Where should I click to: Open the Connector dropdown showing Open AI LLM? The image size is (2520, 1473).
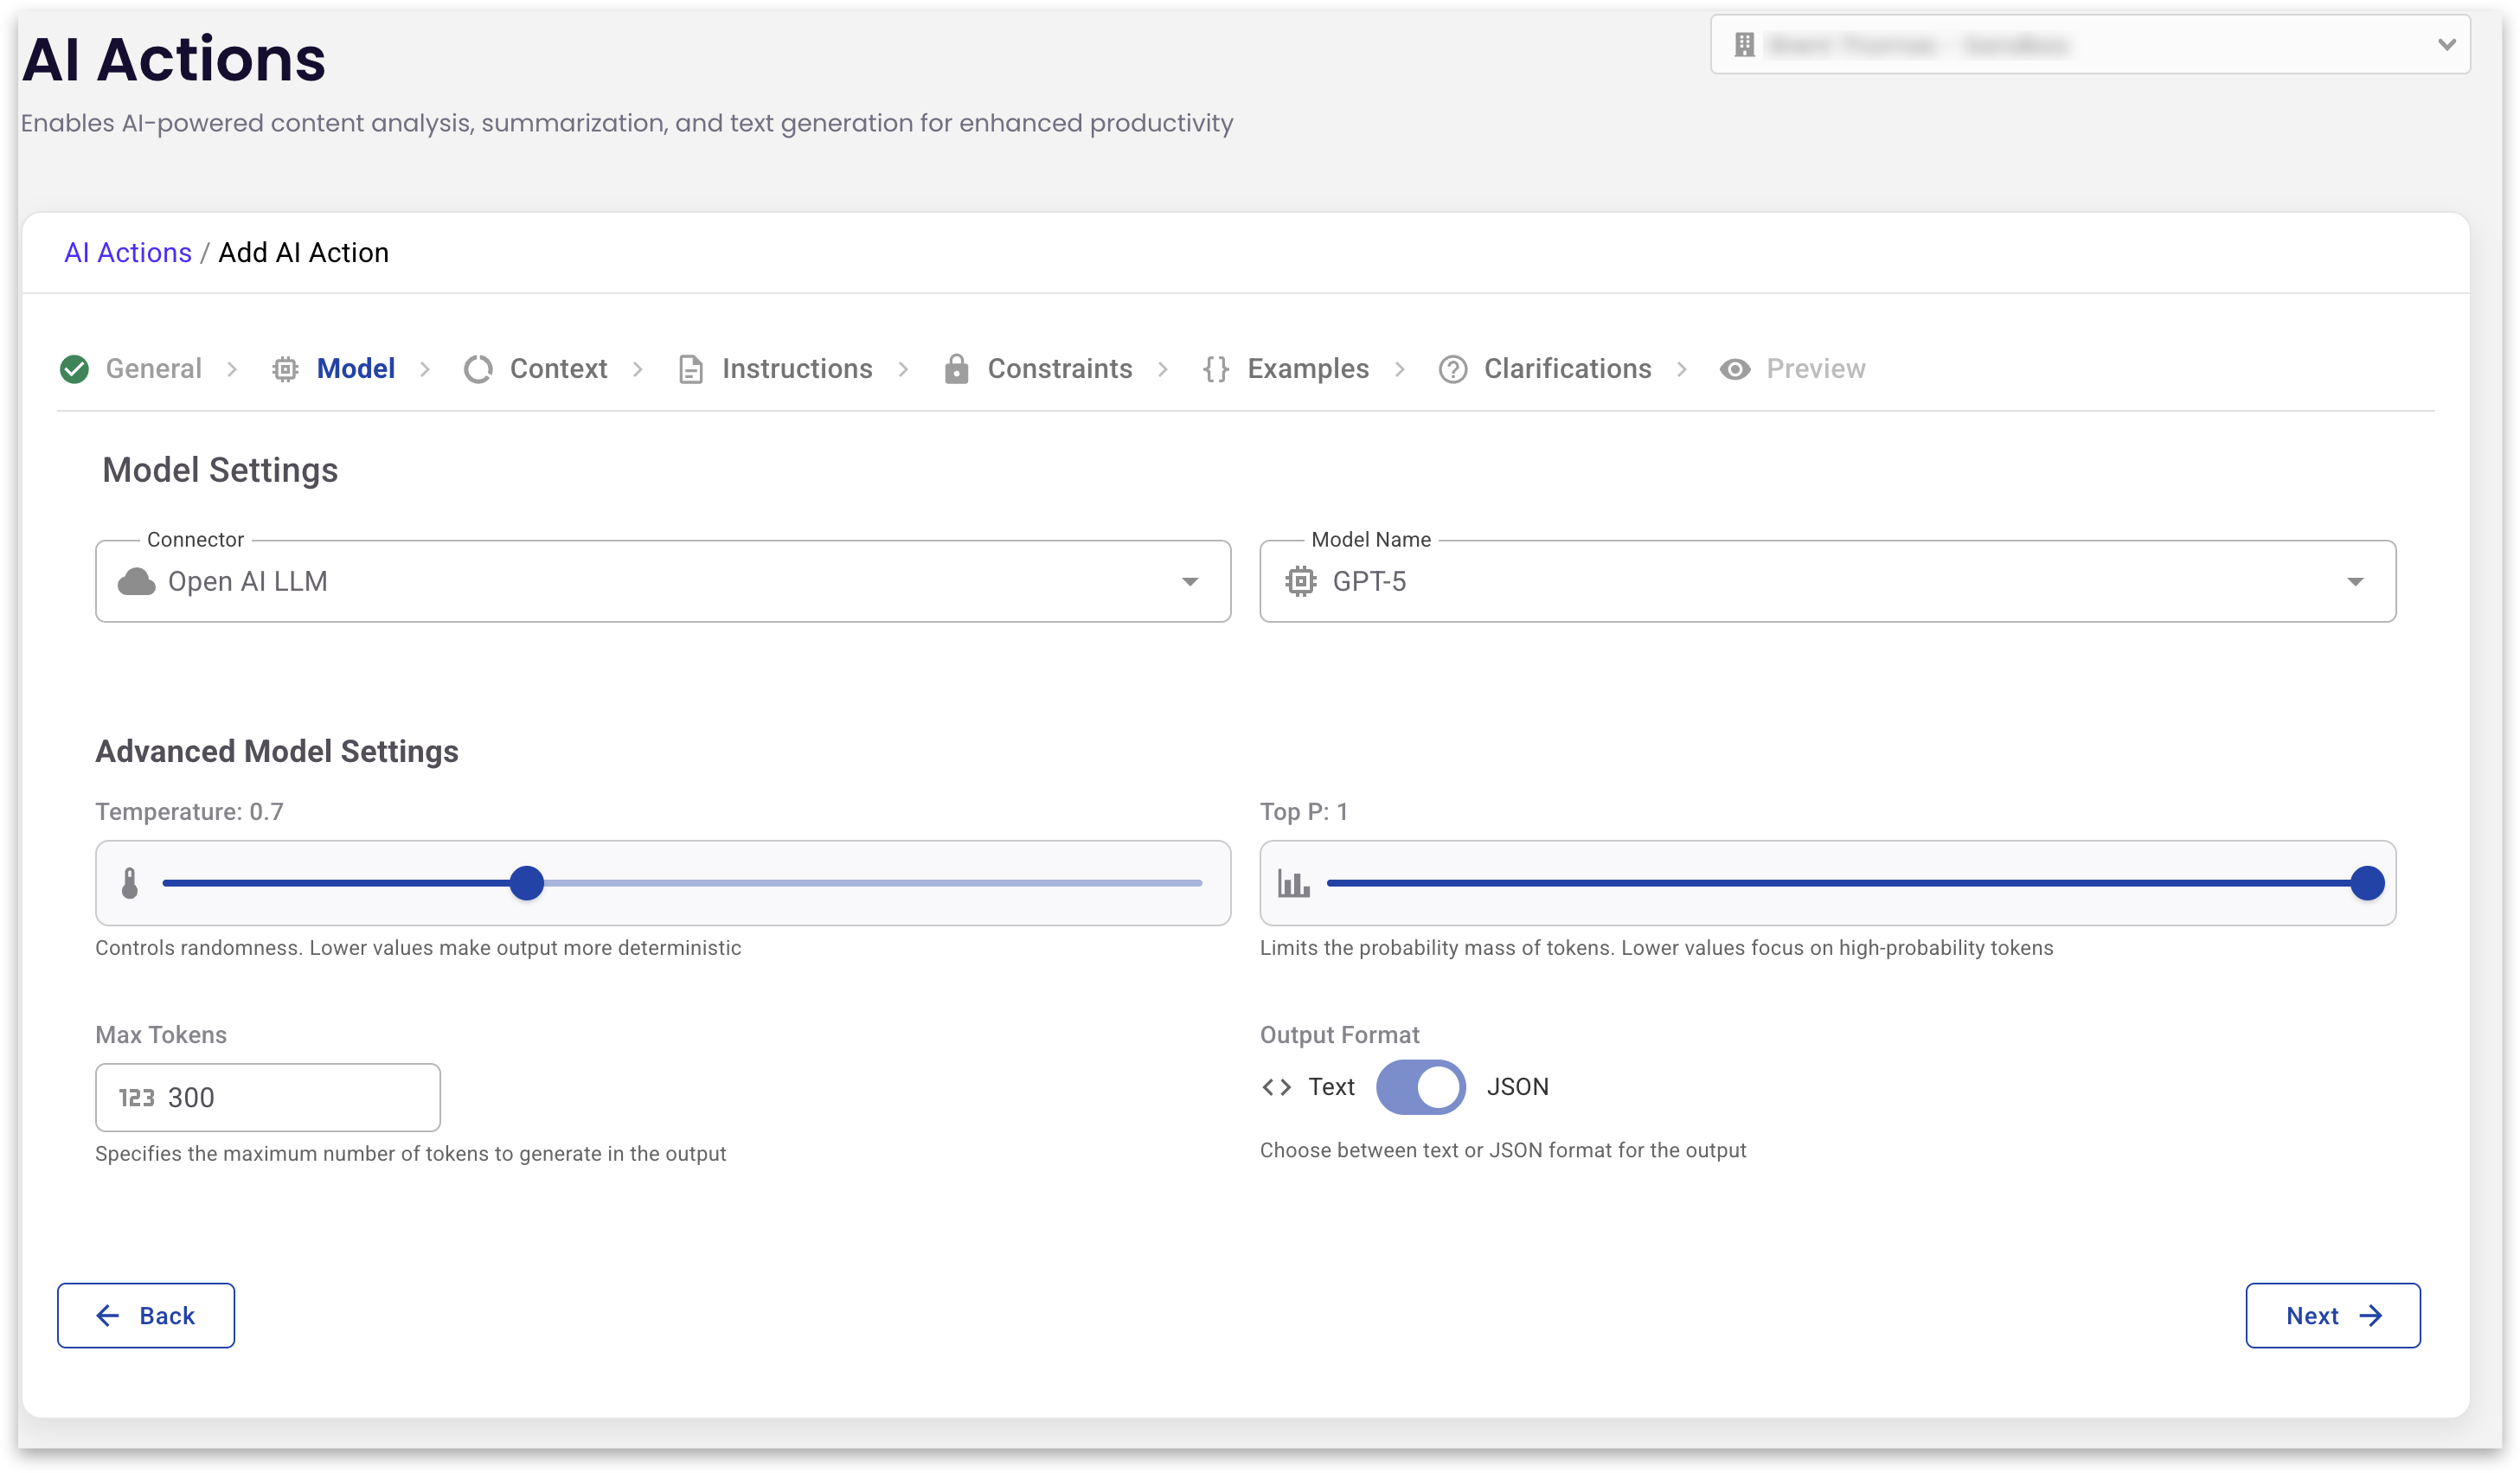click(662, 582)
